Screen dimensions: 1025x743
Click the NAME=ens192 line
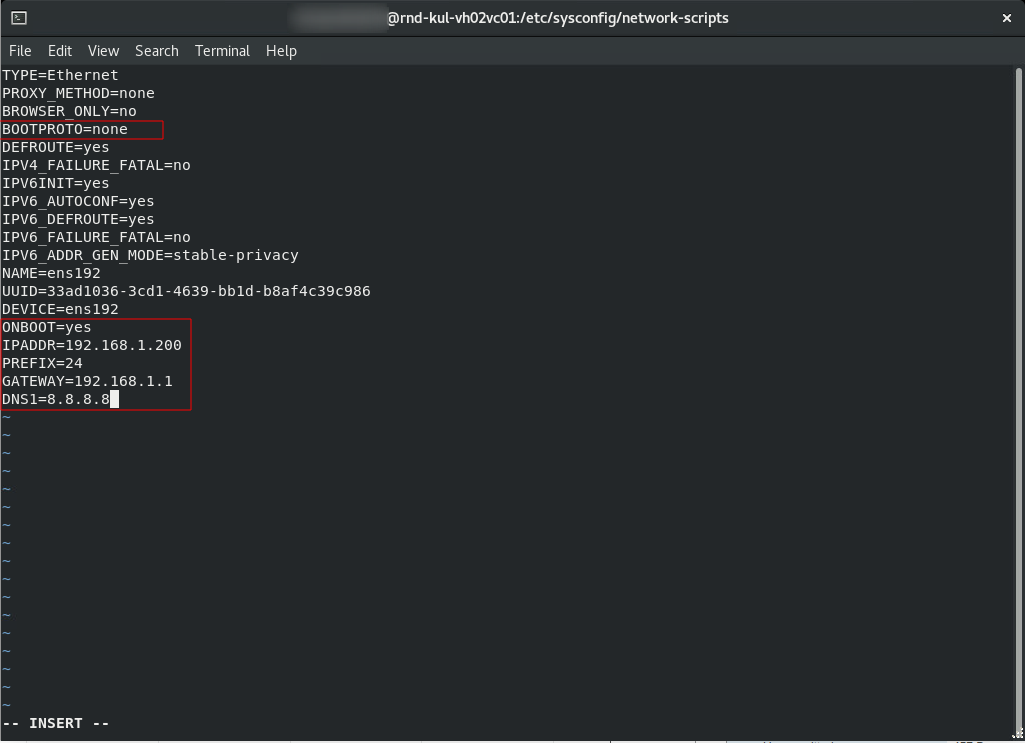coord(50,273)
